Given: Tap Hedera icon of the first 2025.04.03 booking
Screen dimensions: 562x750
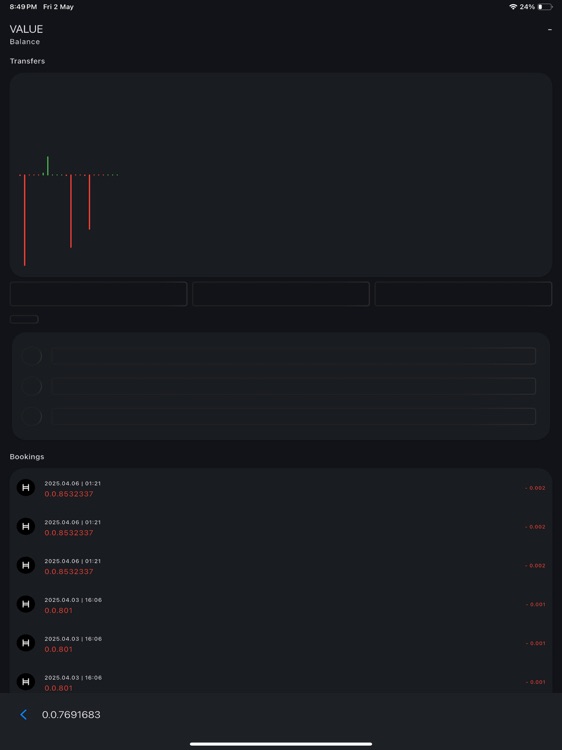Looking at the screenshot, I should tap(26, 604).
